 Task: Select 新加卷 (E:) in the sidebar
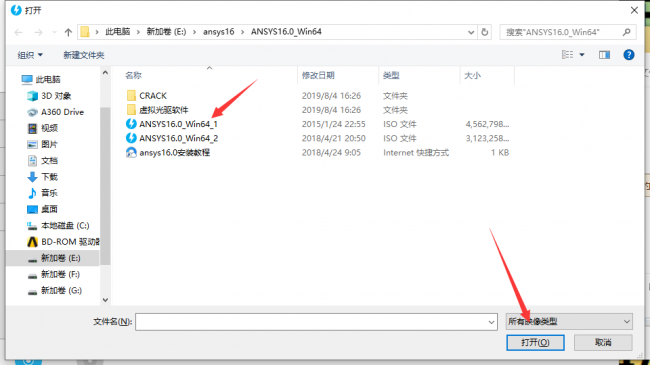[53, 258]
